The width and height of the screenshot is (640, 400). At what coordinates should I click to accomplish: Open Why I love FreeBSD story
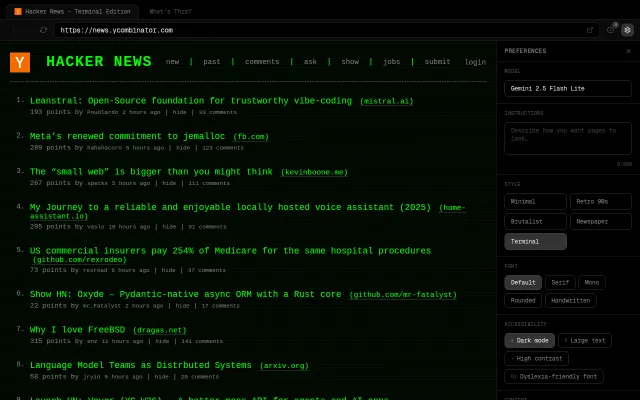(x=77, y=330)
